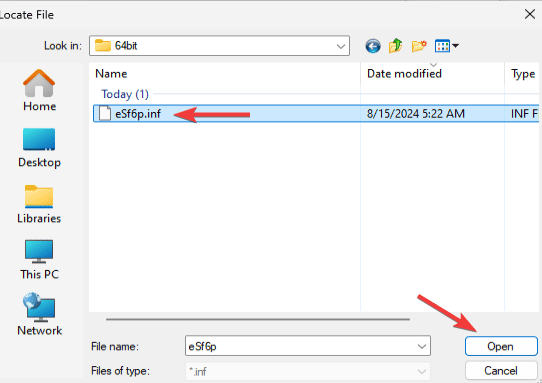Go up one folder level

tap(395, 46)
